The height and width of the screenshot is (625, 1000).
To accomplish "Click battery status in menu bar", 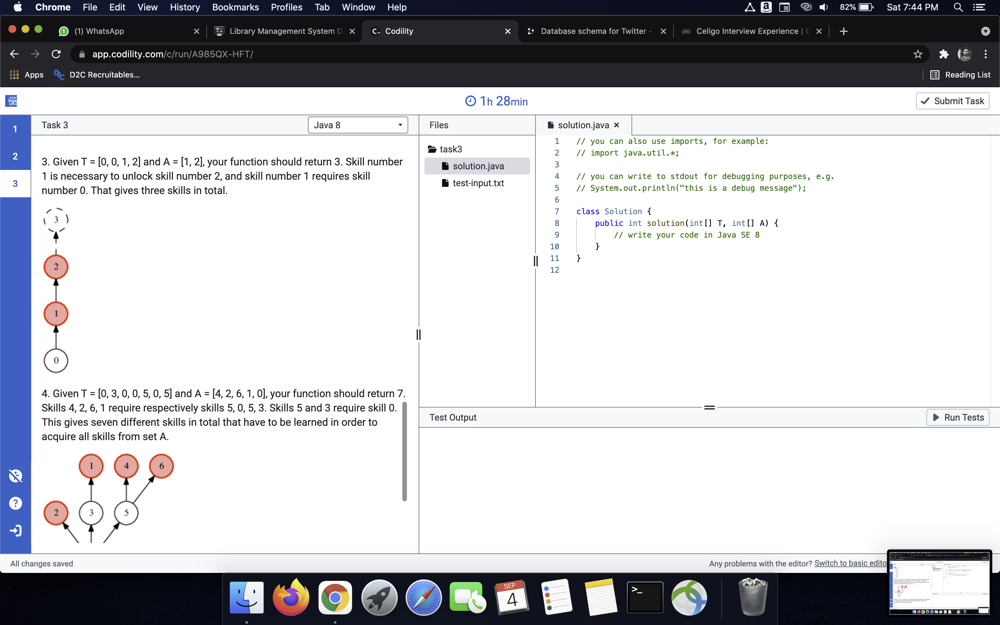I will pos(857,7).
